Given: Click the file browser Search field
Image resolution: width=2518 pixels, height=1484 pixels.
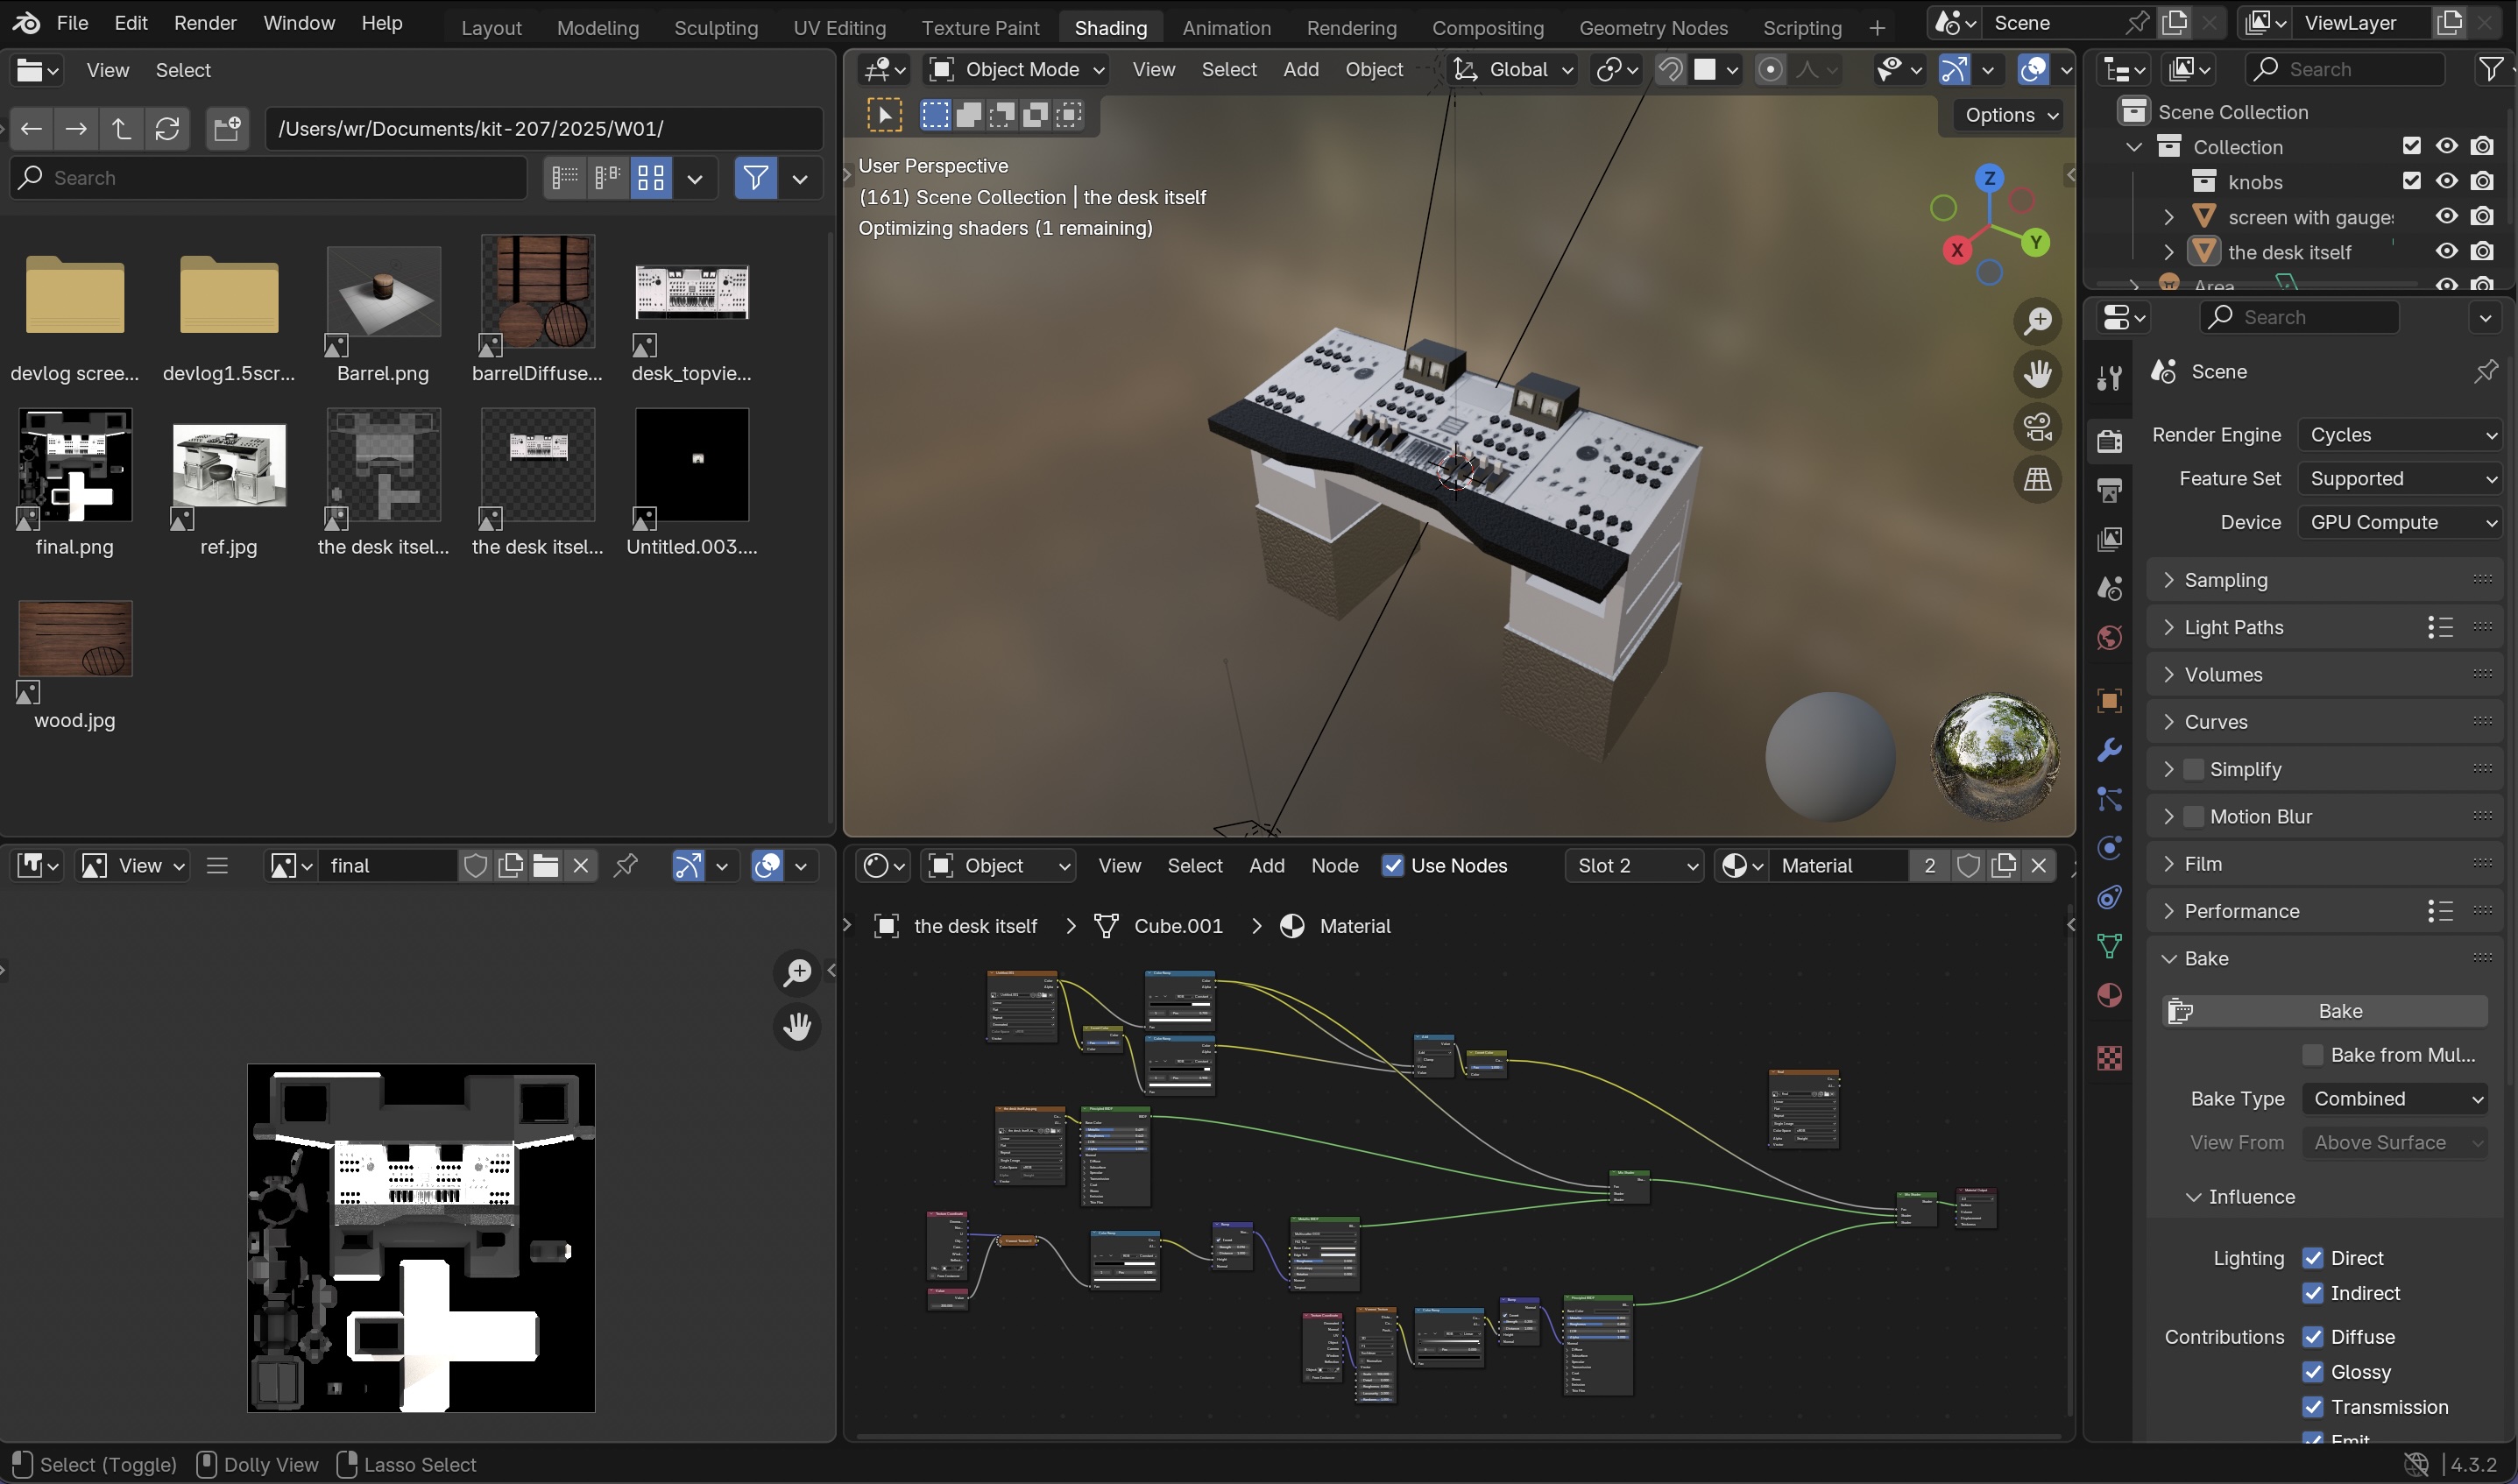Looking at the screenshot, I should [268, 178].
